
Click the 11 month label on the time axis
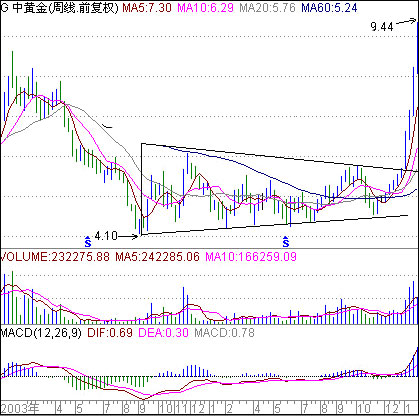tap(182, 408)
